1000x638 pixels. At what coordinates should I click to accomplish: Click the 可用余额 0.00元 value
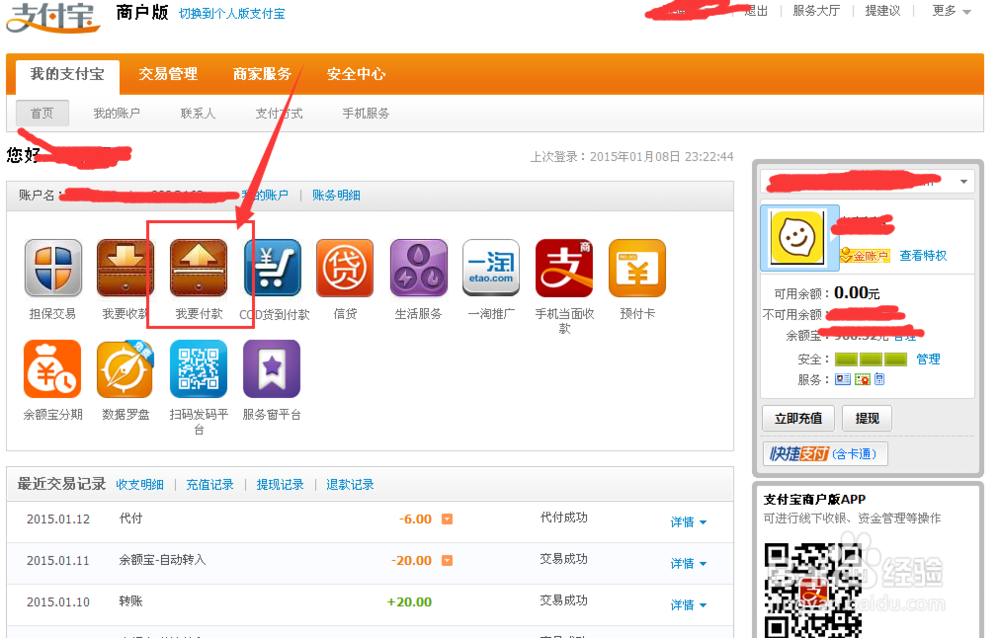coord(857,293)
